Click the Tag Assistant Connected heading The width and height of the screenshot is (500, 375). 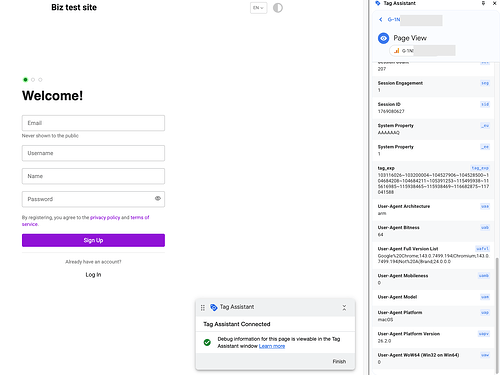click(x=237, y=324)
